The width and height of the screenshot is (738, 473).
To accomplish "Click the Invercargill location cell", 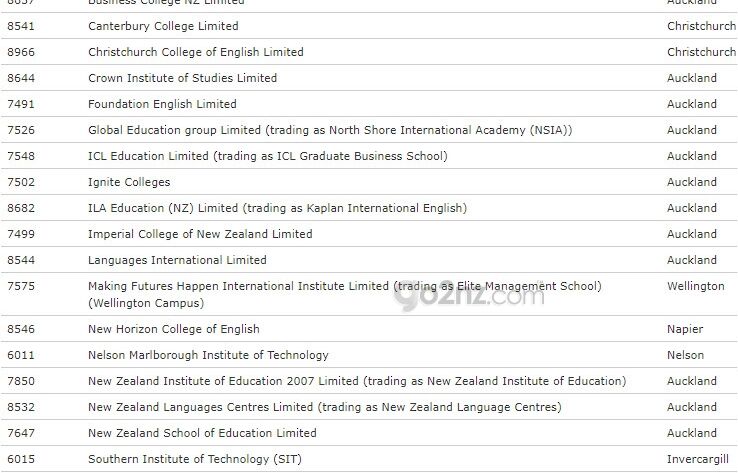I will 700,459.
